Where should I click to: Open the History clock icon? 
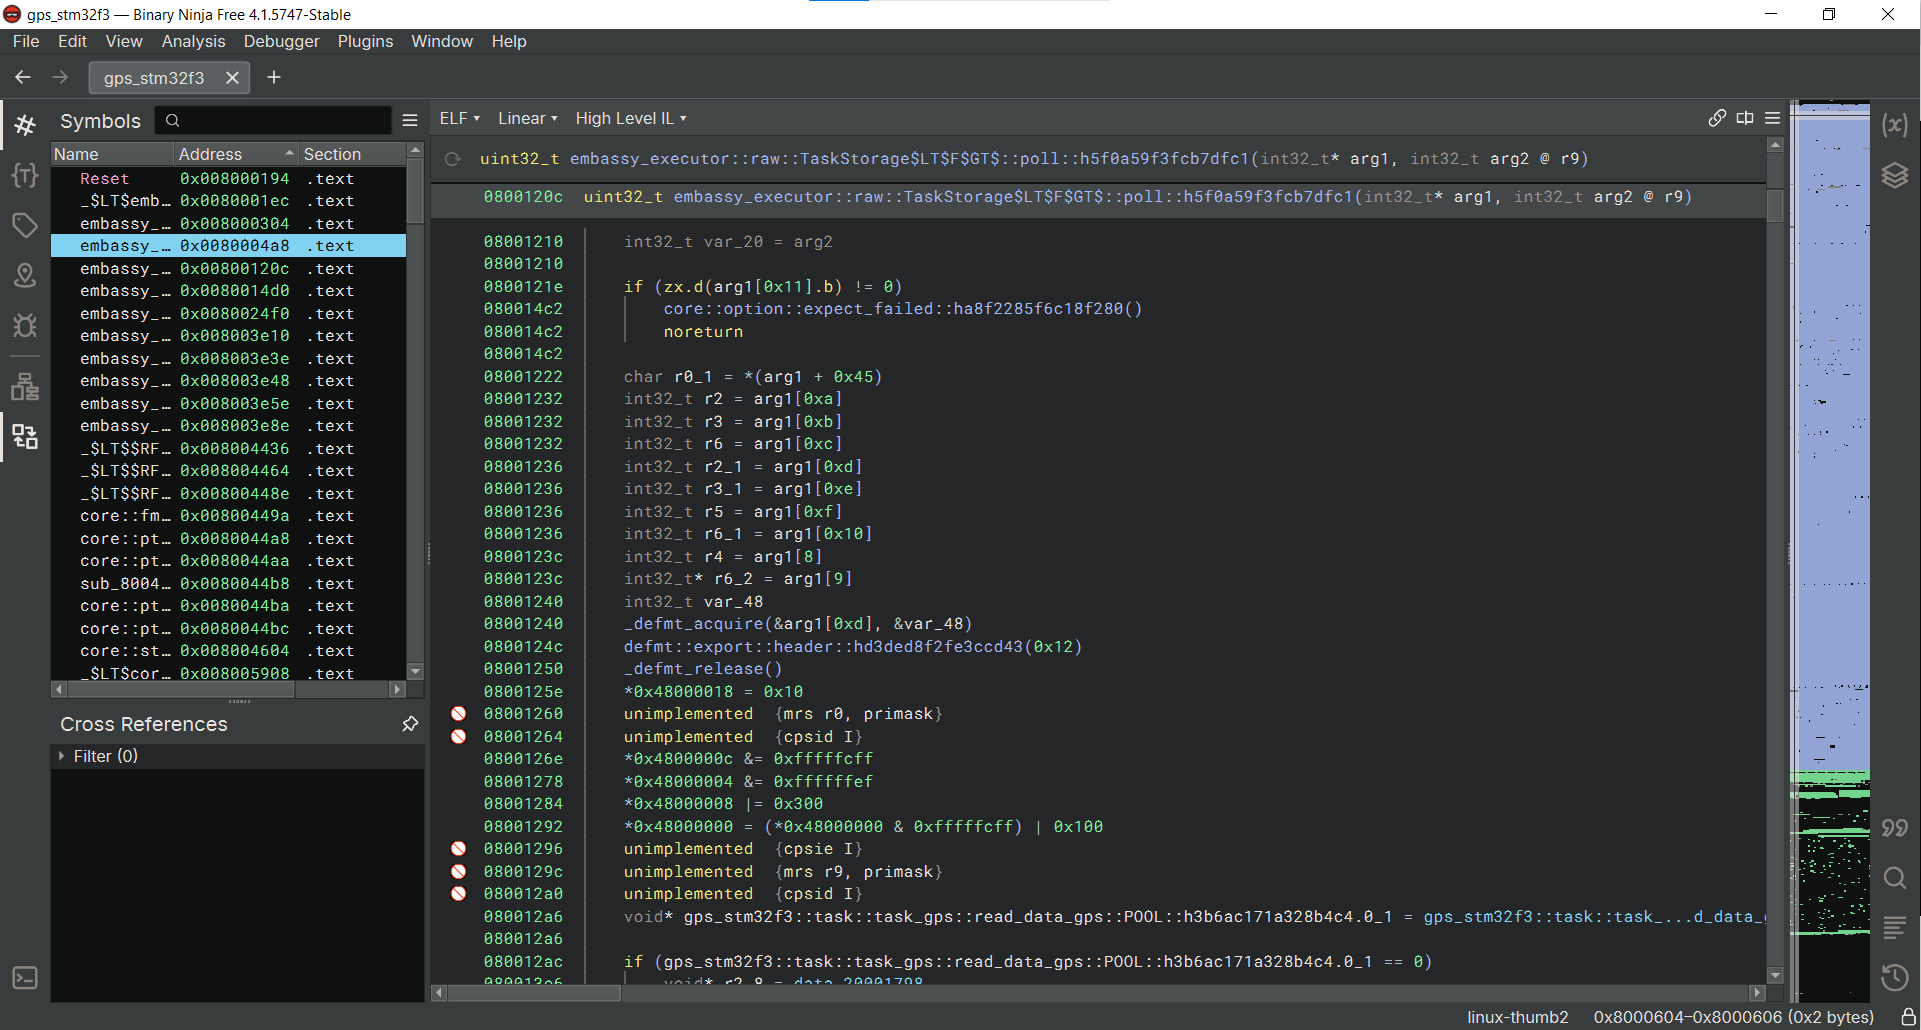1895,977
